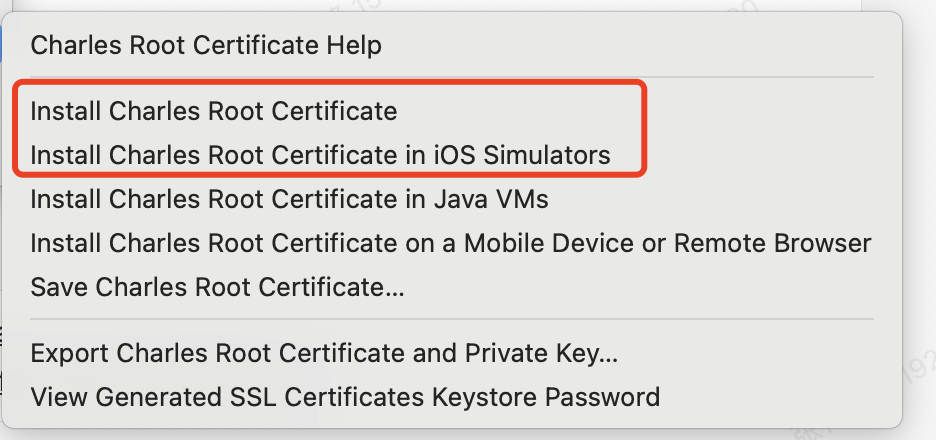Select the Export certificate and Private Key item
Screen dimensions: 936x440
(324, 353)
